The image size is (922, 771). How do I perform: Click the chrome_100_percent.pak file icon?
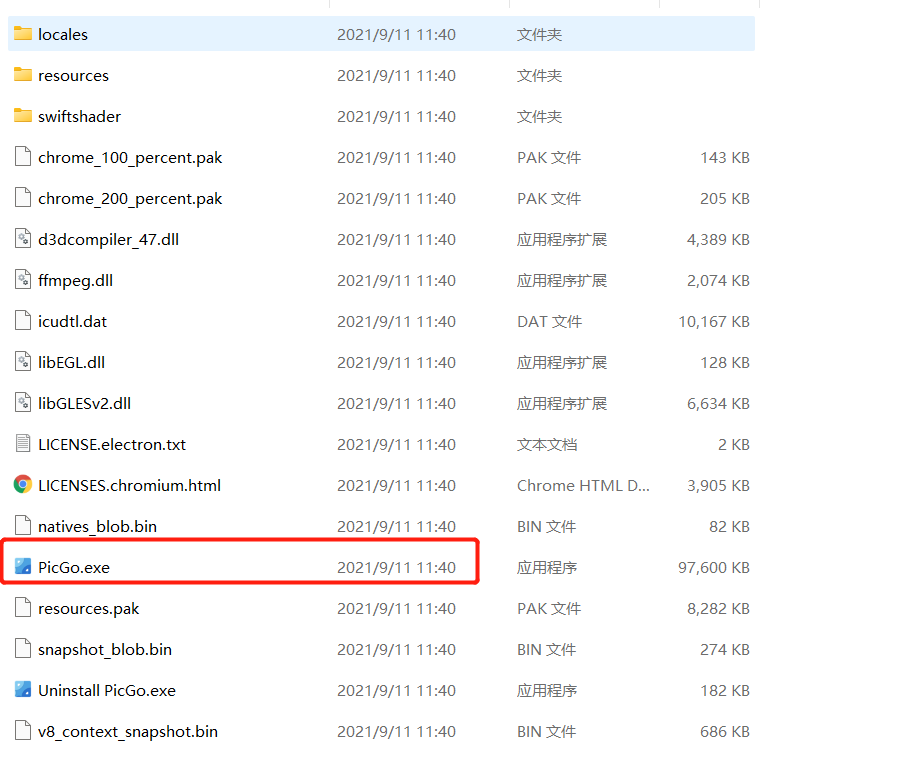(23, 156)
